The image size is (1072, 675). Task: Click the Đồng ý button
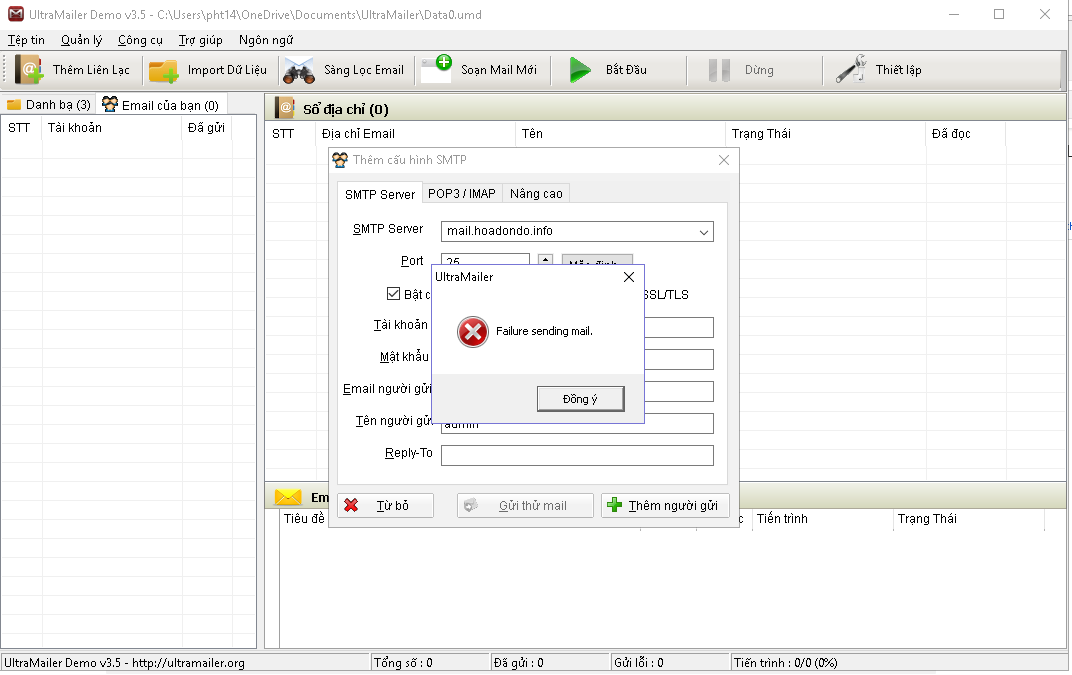click(580, 399)
